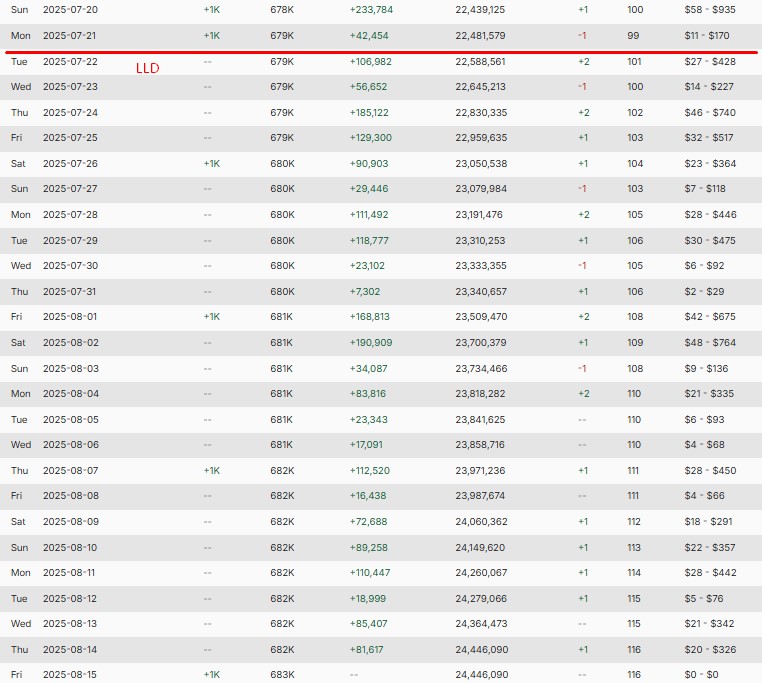Select total views 23,841,625
Image resolution: width=762 pixels, height=683 pixels.
pos(480,420)
